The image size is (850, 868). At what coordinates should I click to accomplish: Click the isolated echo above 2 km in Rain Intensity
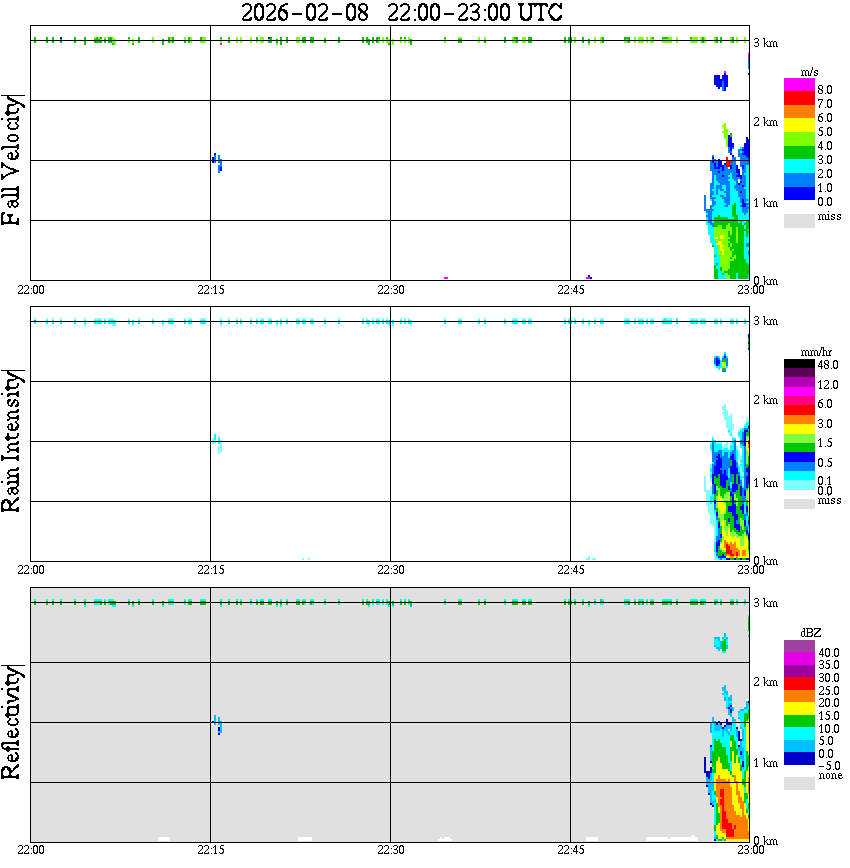click(721, 362)
